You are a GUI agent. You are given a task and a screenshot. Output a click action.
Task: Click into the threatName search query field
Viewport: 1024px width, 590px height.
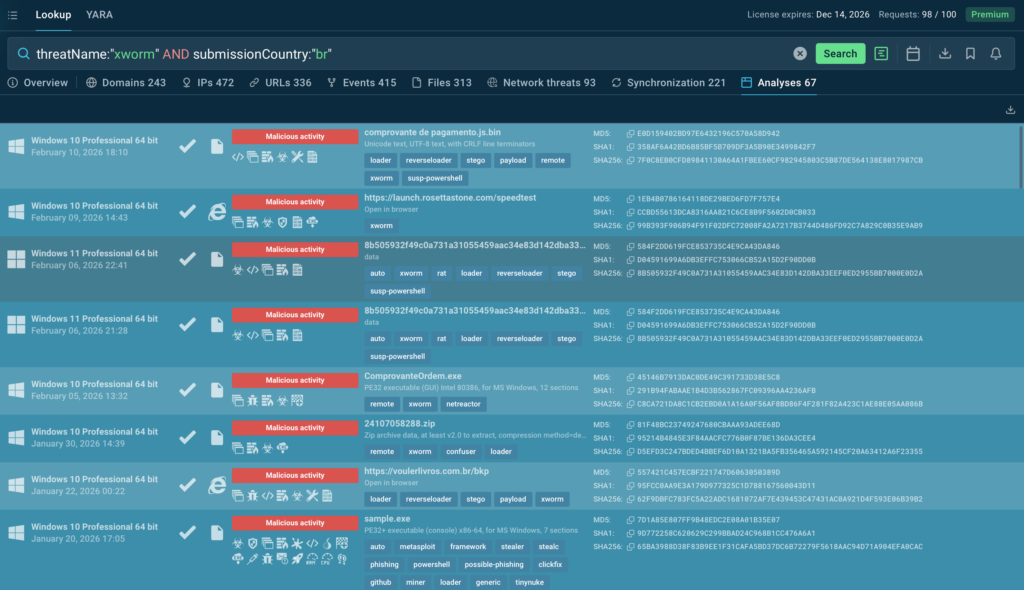click(400, 54)
